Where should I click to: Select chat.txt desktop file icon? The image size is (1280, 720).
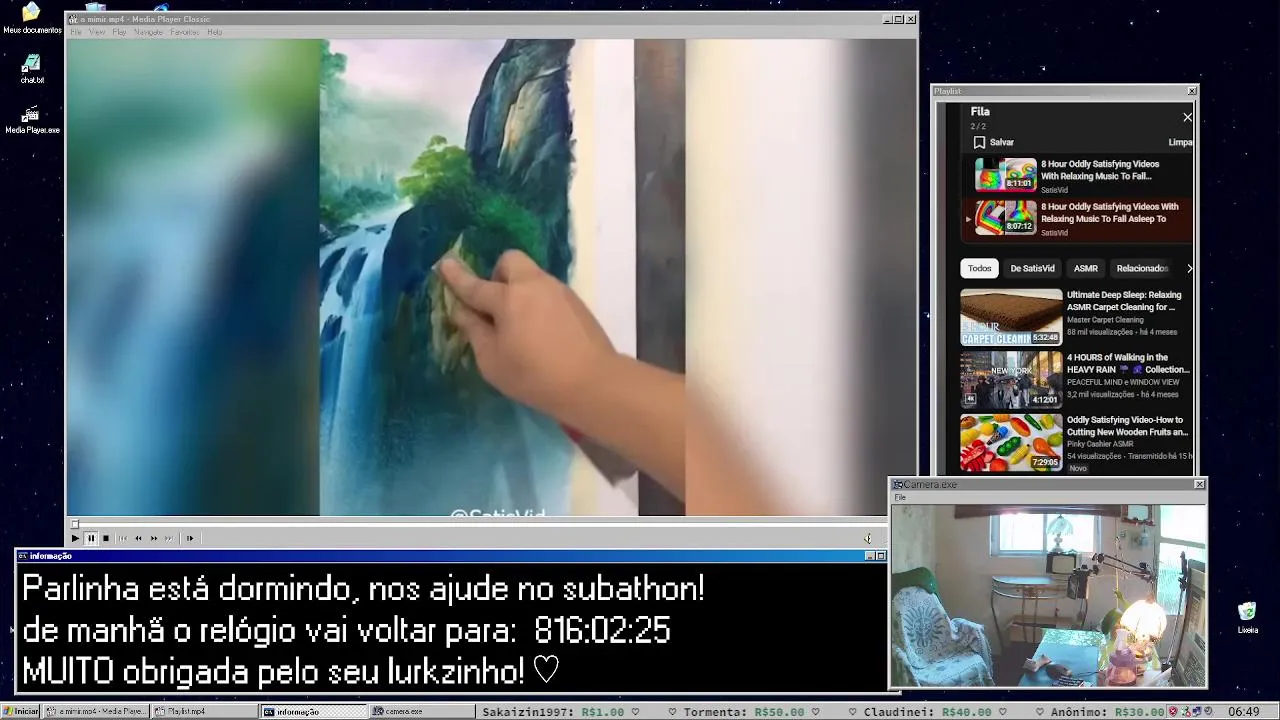click(32, 69)
